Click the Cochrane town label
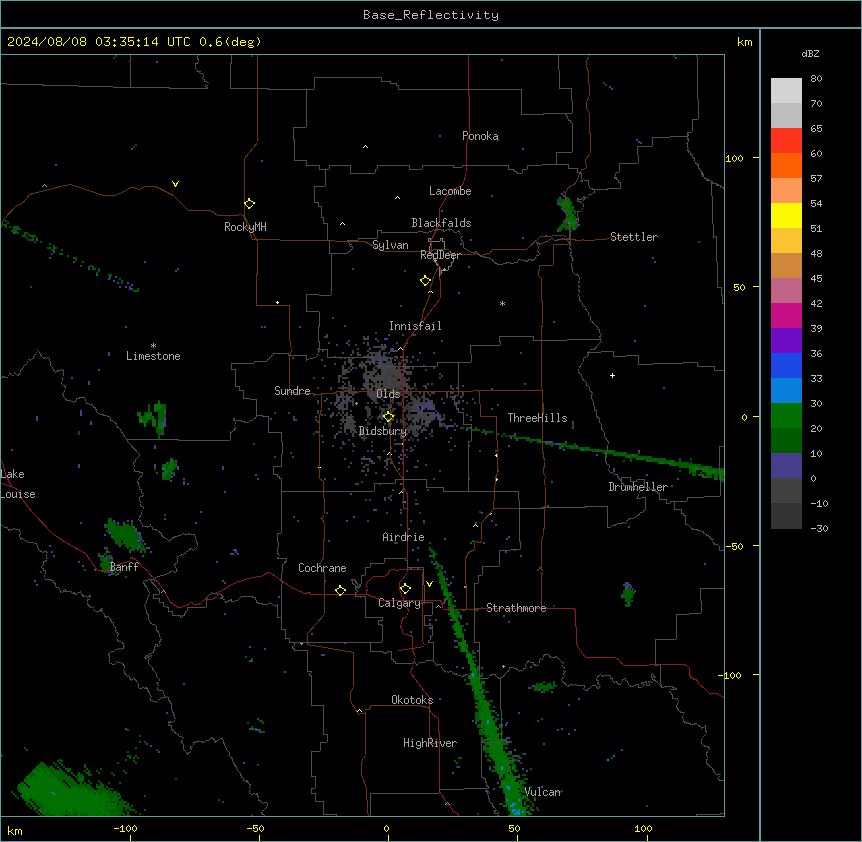This screenshot has width=862, height=842. point(322,568)
